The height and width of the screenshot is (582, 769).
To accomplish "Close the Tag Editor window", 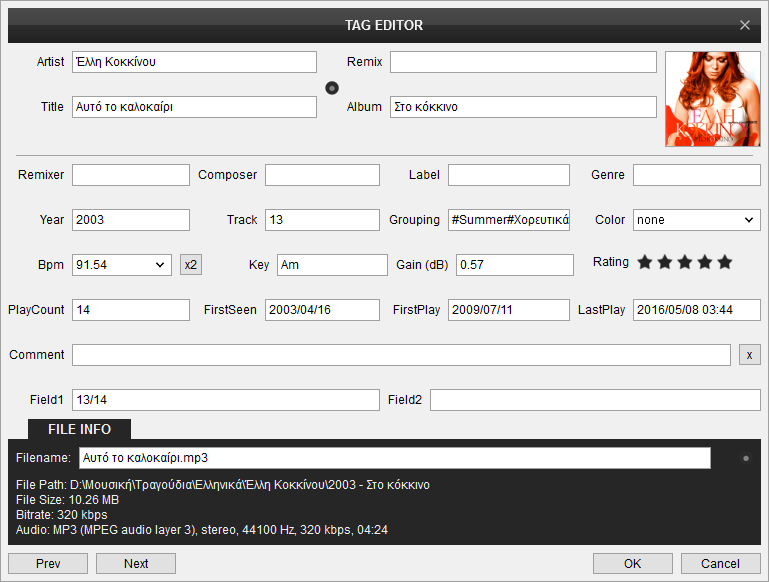I will 745,25.
